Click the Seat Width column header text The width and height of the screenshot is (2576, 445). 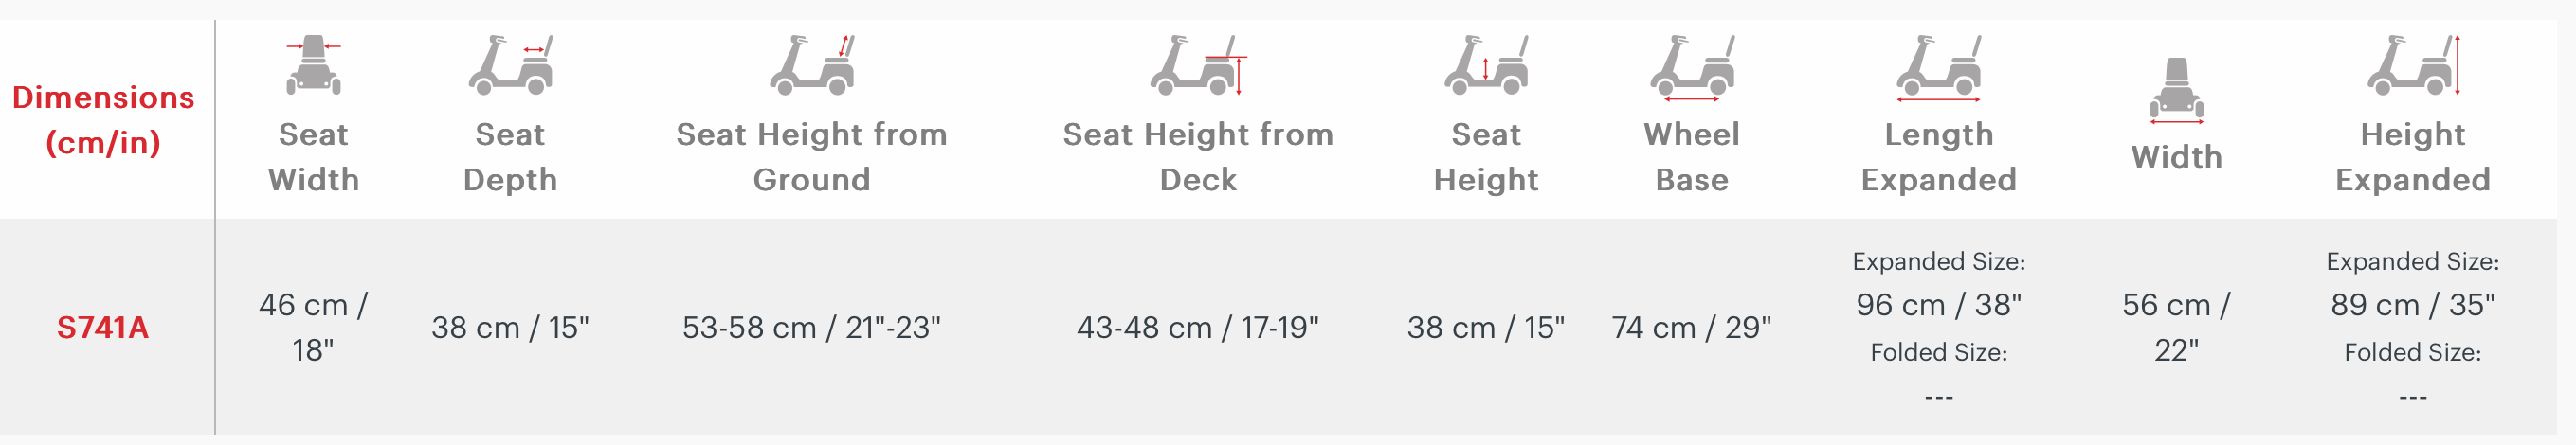coord(313,157)
